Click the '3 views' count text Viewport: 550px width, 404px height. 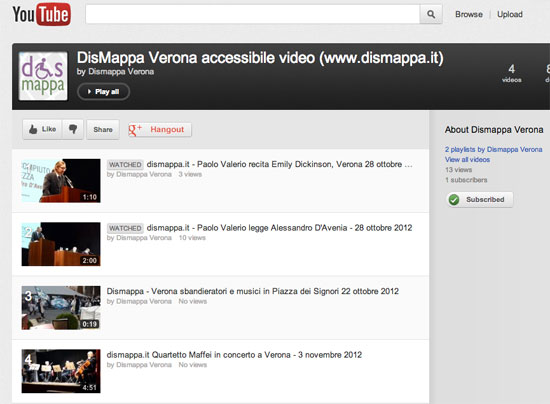click(x=190, y=174)
